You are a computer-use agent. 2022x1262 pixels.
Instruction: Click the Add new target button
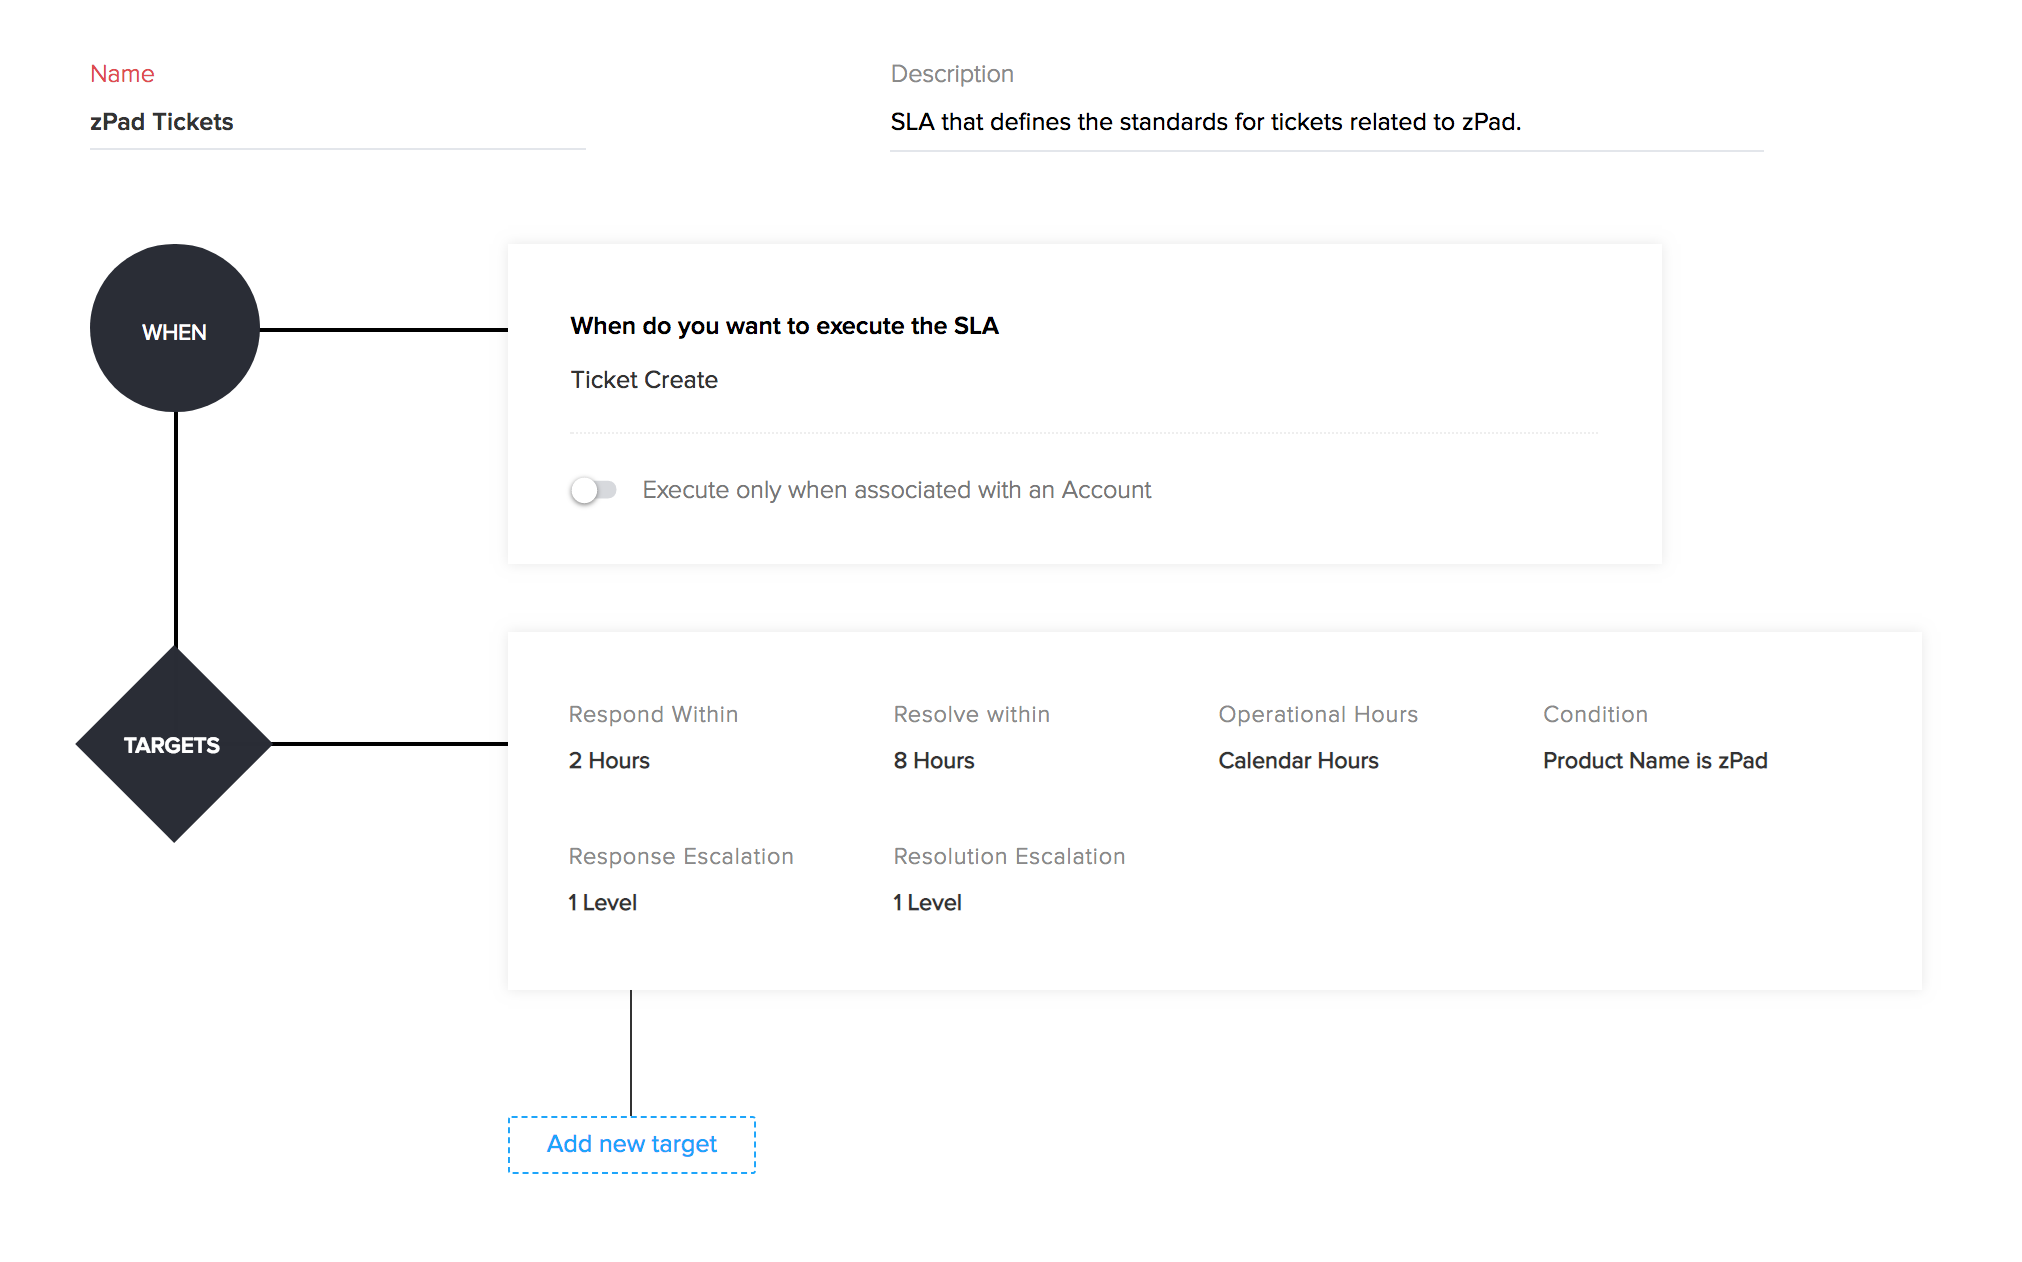click(x=631, y=1144)
